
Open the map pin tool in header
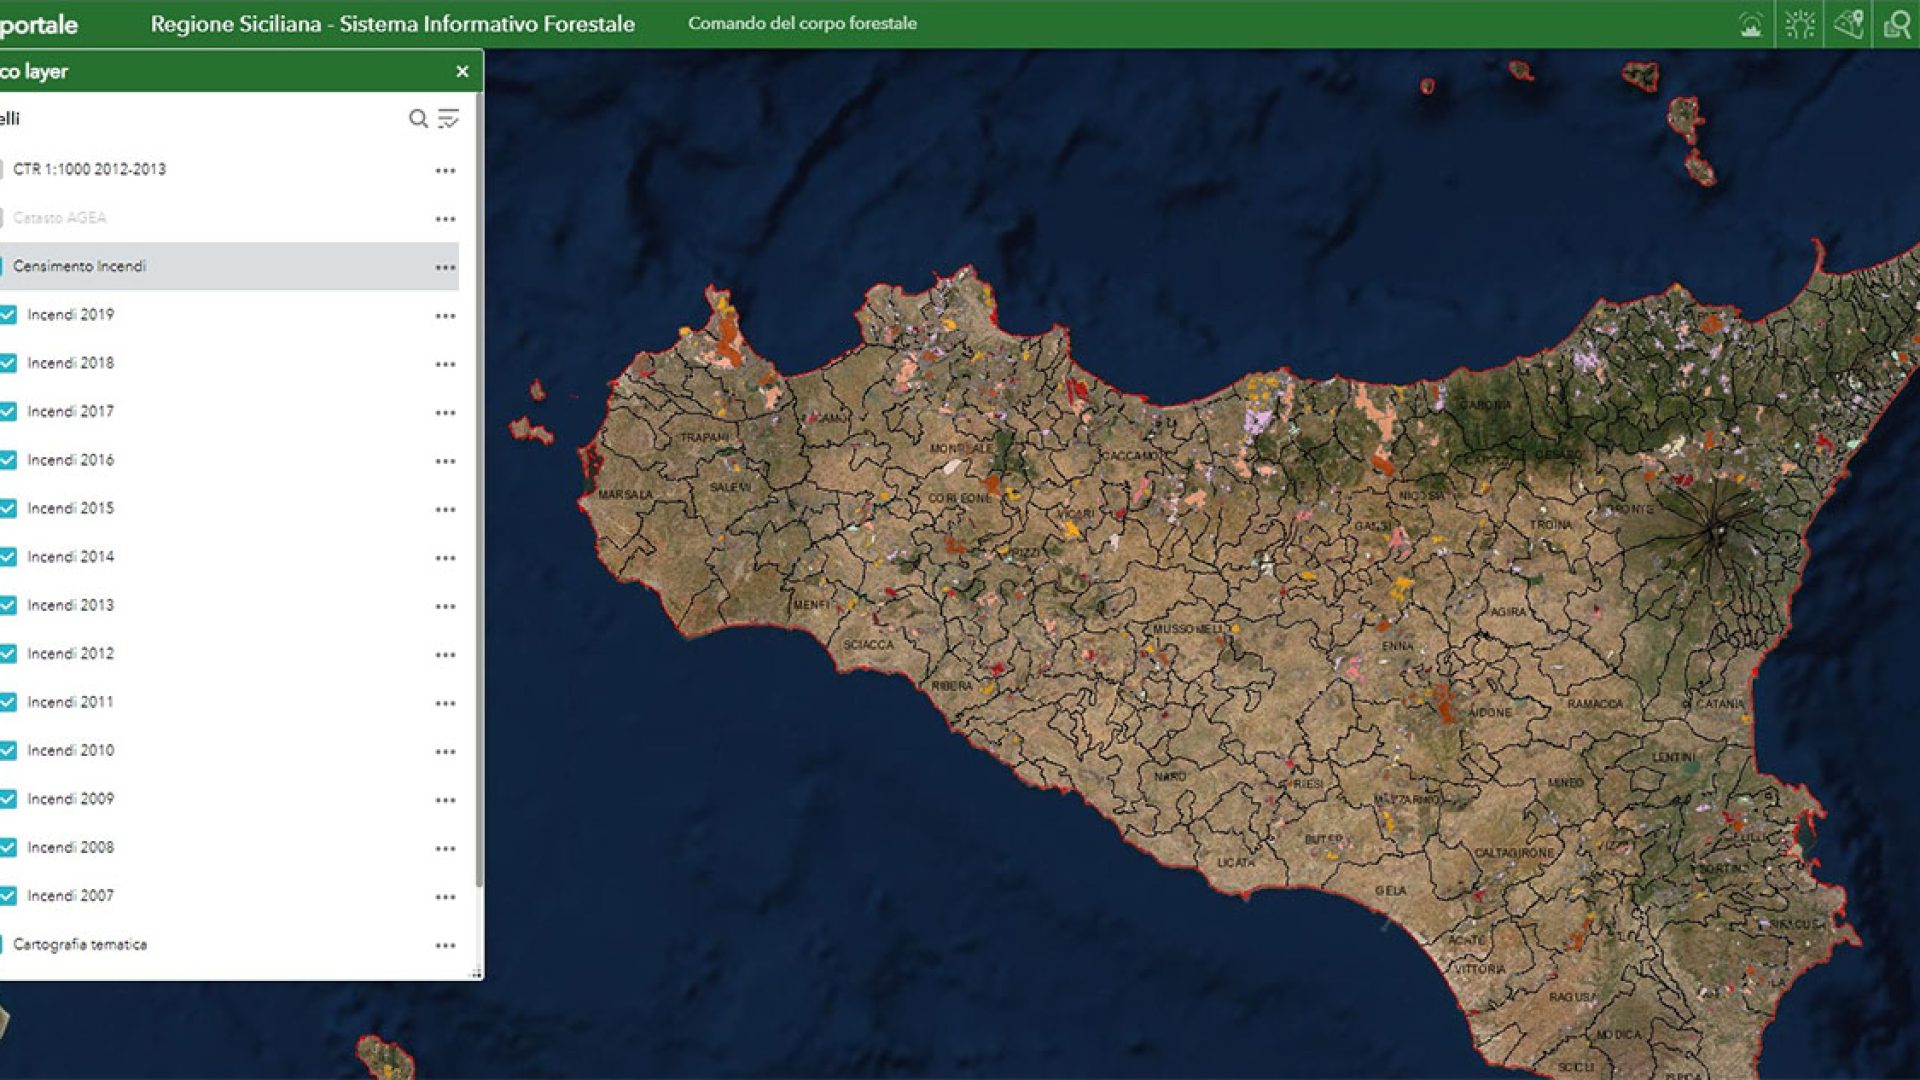(1848, 24)
